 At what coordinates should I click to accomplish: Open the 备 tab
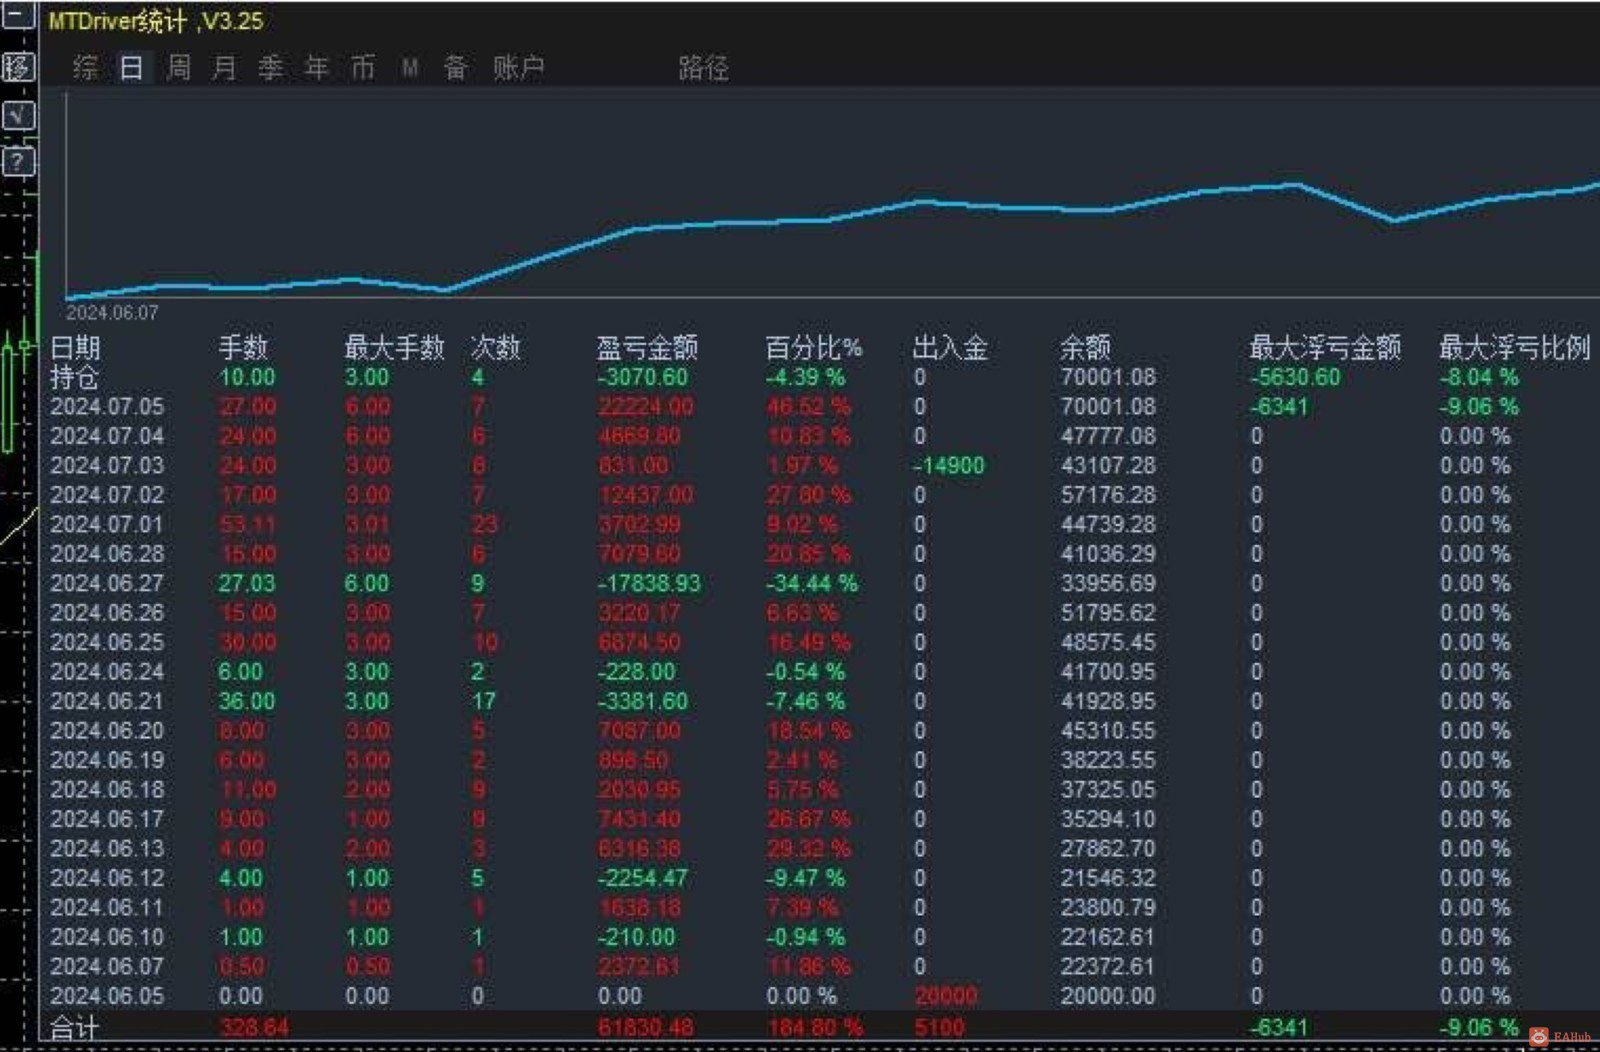pyautogui.click(x=456, y=67)
